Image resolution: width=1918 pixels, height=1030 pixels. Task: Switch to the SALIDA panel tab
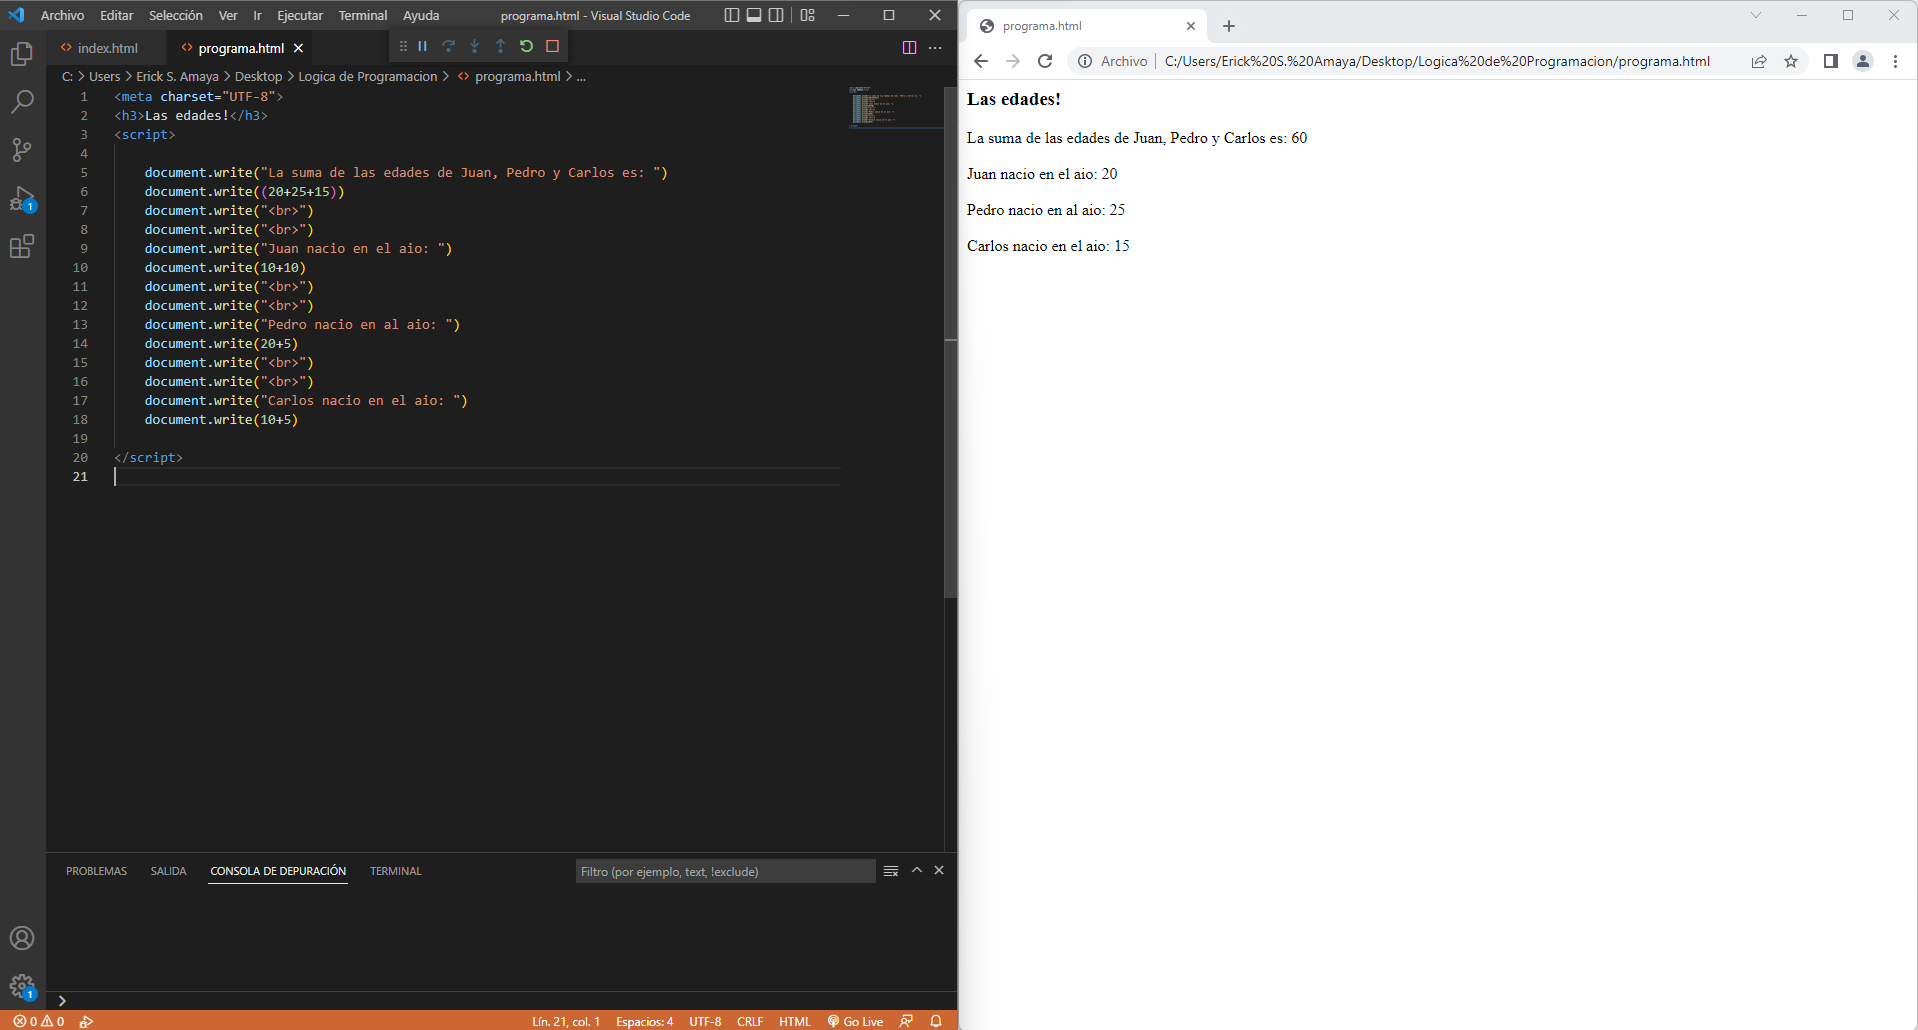click(x=168, y=871)
